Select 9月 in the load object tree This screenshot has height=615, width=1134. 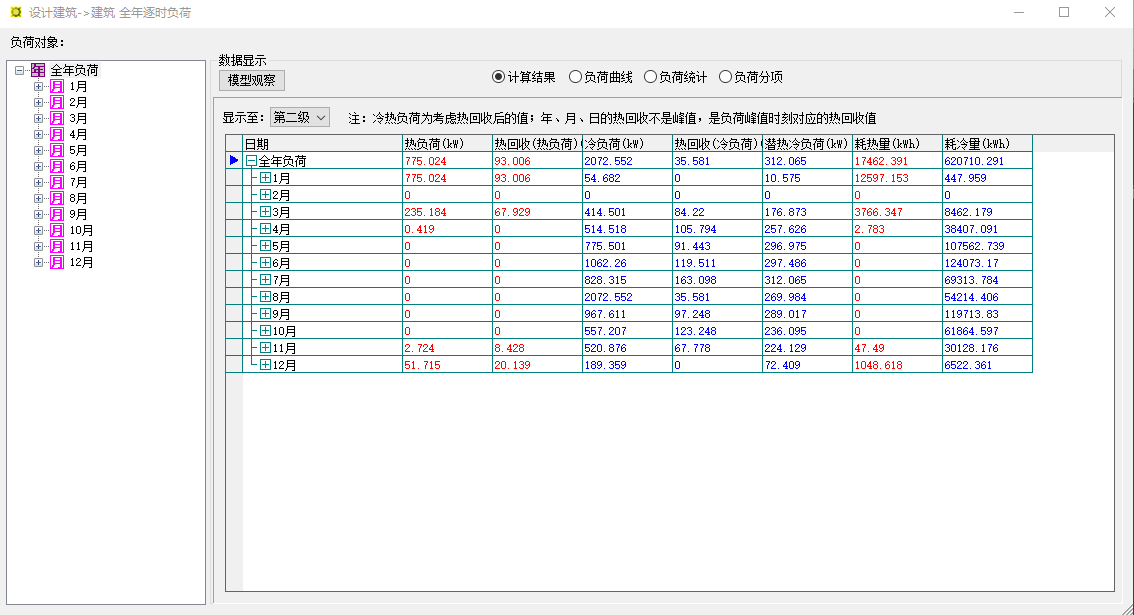pos(79,215)
